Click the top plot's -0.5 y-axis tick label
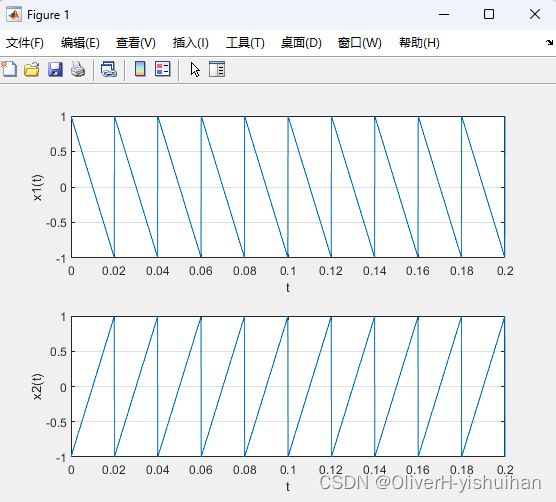556x502 pixels. click(56, 223)
